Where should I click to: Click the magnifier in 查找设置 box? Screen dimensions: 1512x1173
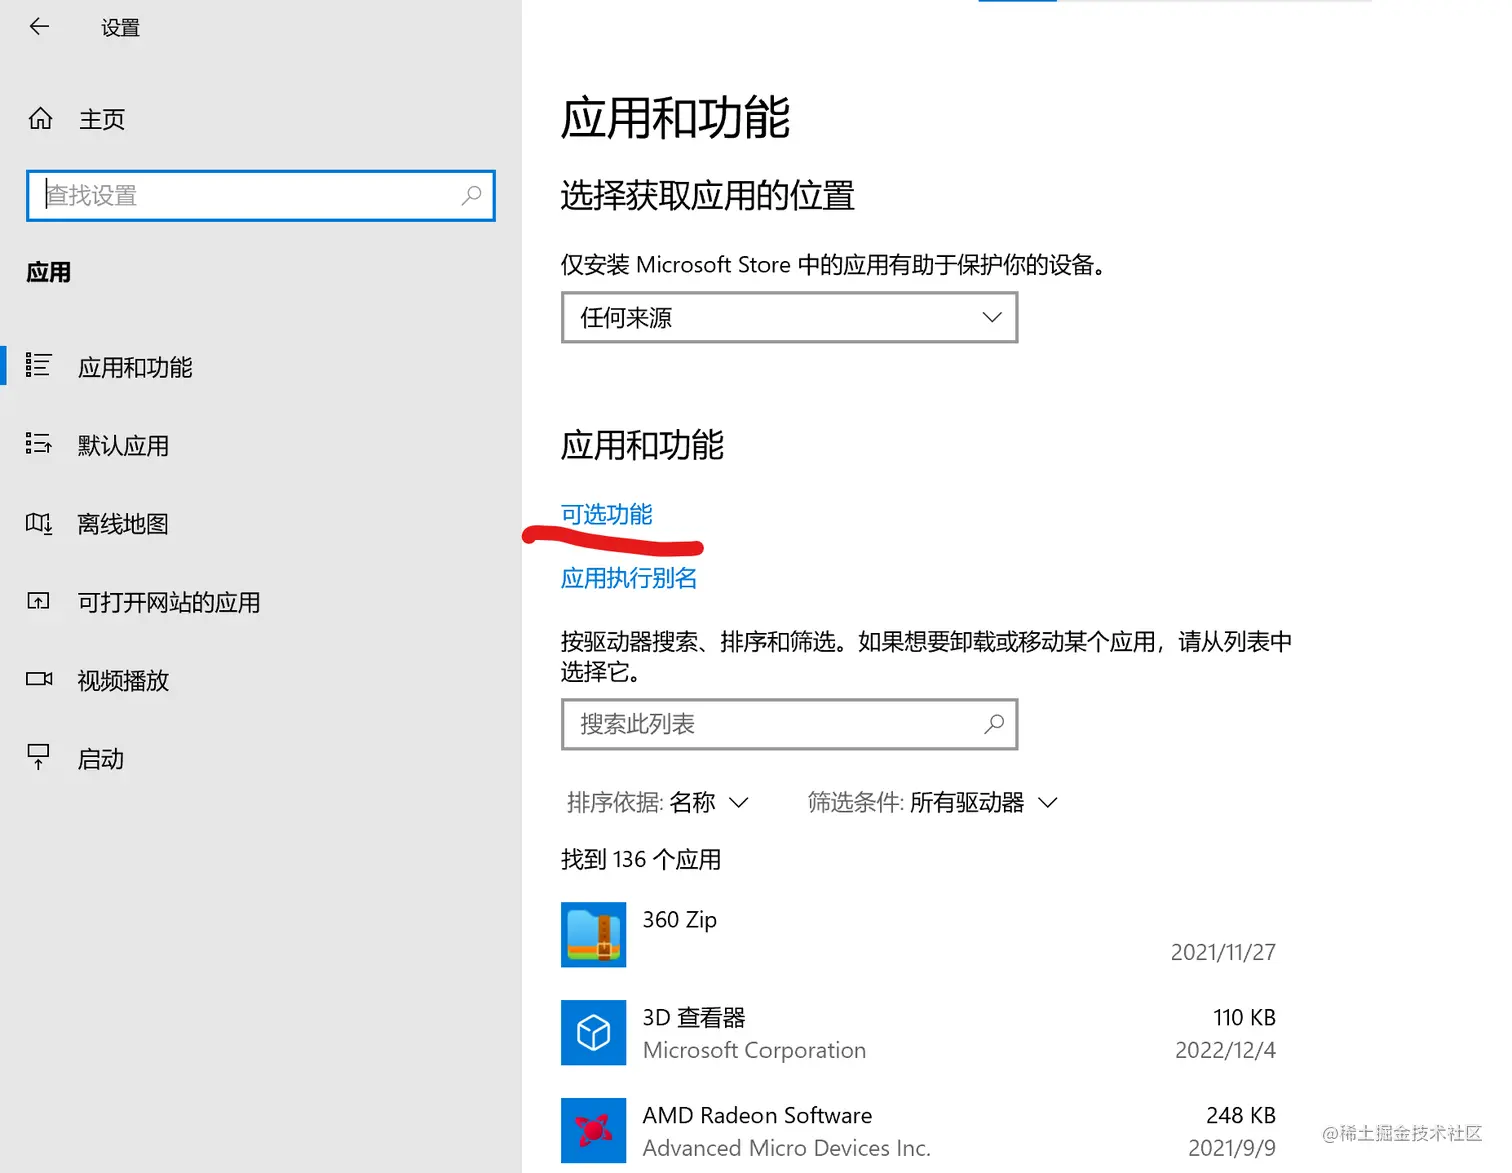[470, 196]
